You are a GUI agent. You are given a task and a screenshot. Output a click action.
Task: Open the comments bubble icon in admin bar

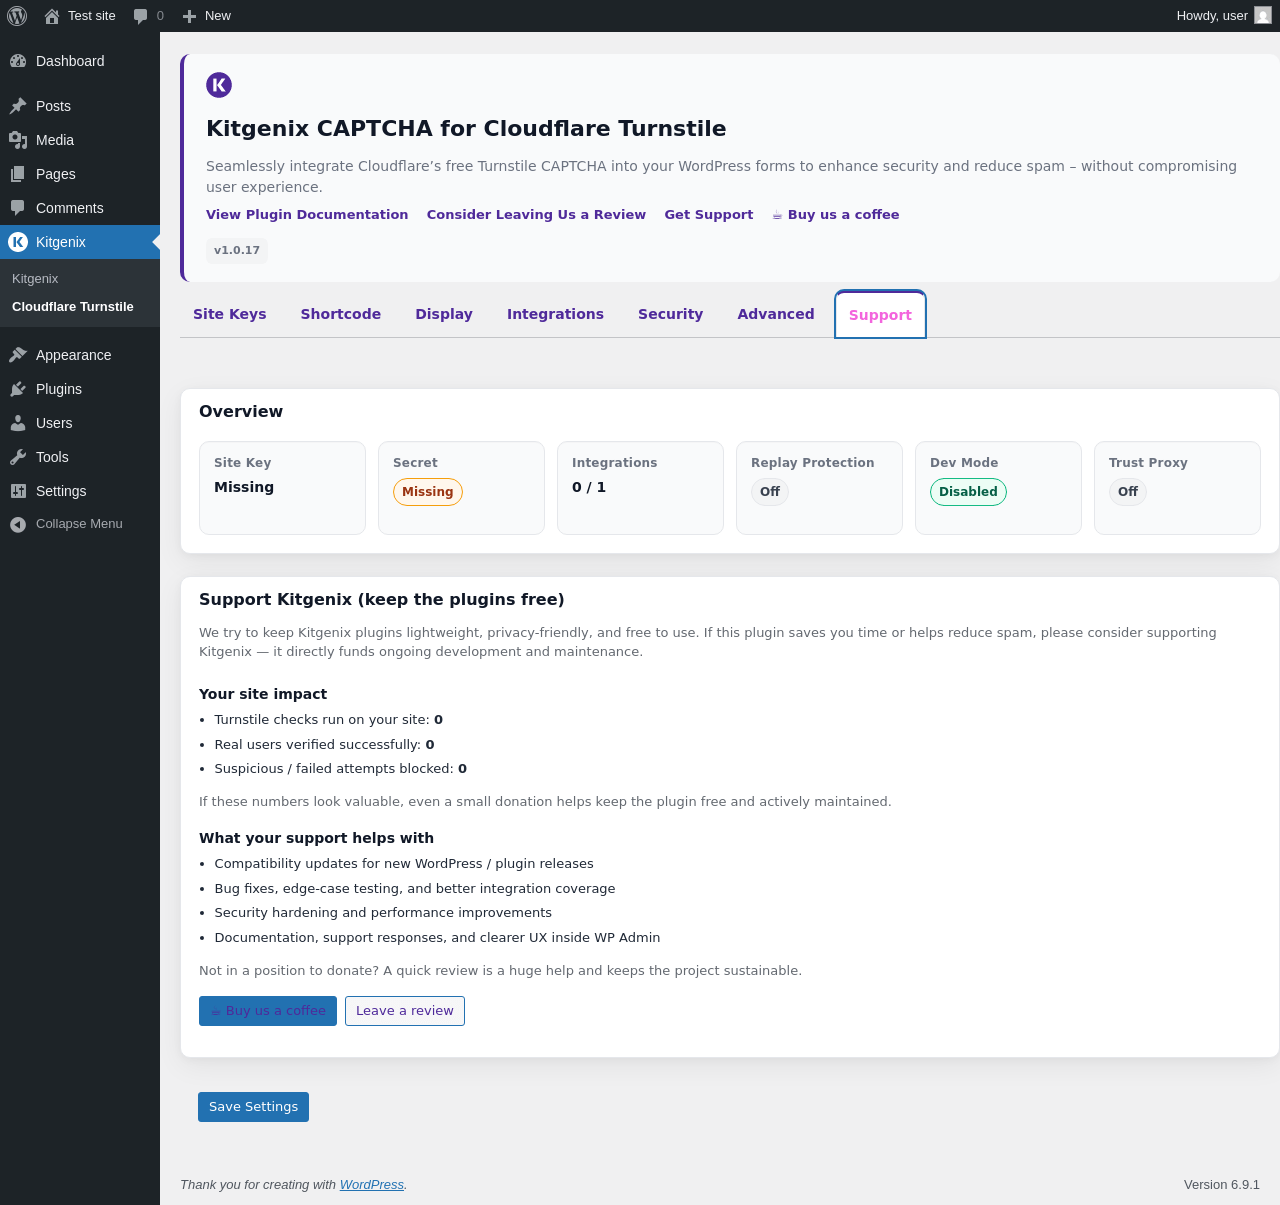[x=141, y=16]
